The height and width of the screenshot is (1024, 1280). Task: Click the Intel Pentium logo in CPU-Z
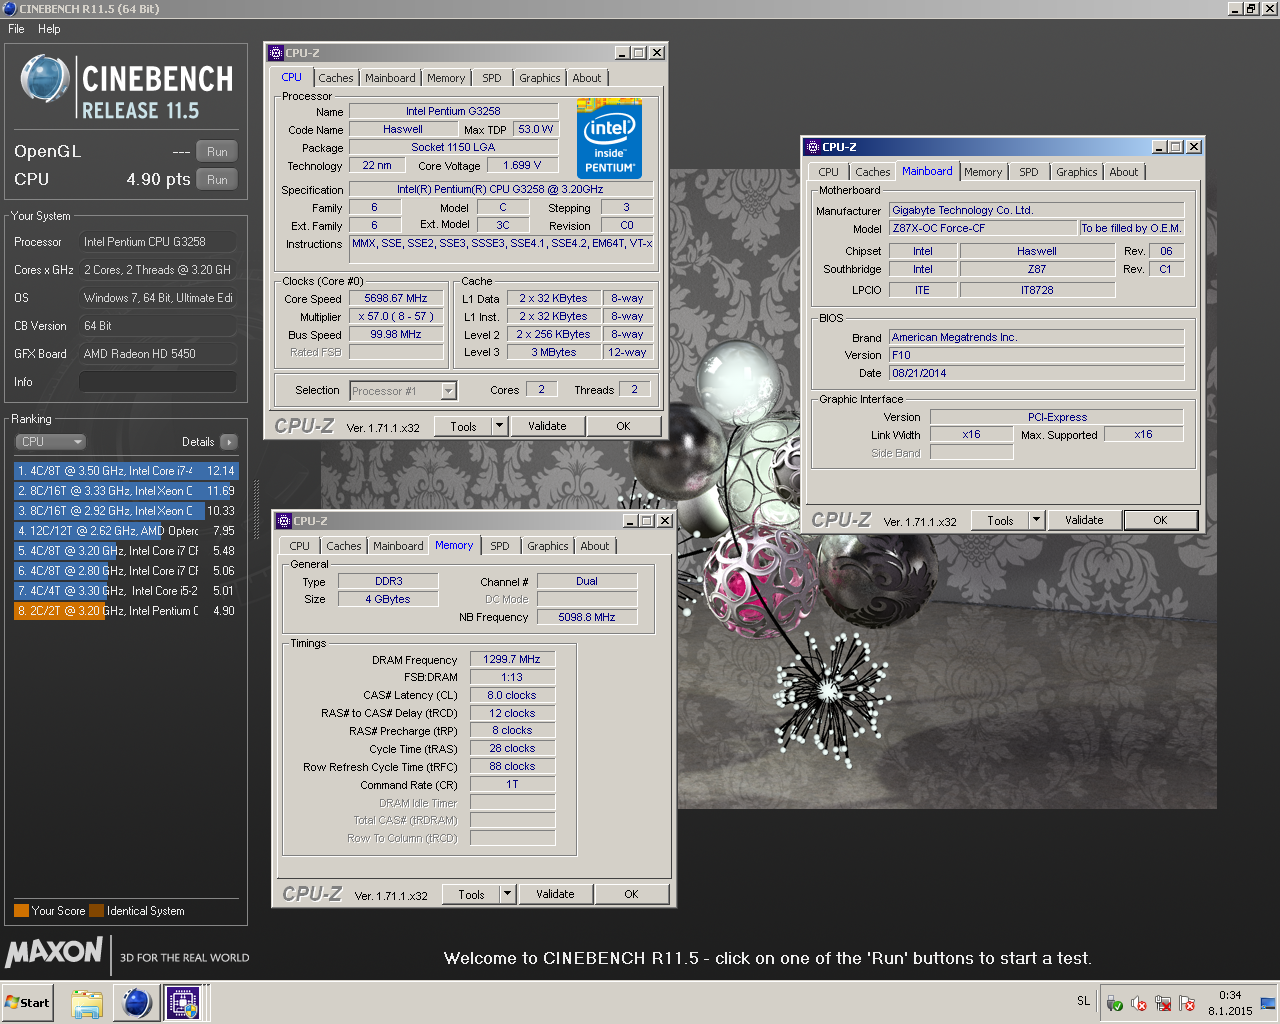tap(609, 138)
